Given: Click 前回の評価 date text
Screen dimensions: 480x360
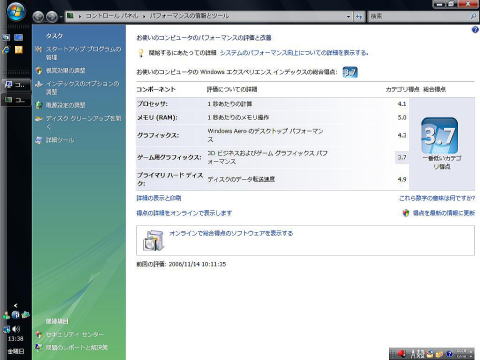Looking at the screenshot, I should (x=181, y=264).
